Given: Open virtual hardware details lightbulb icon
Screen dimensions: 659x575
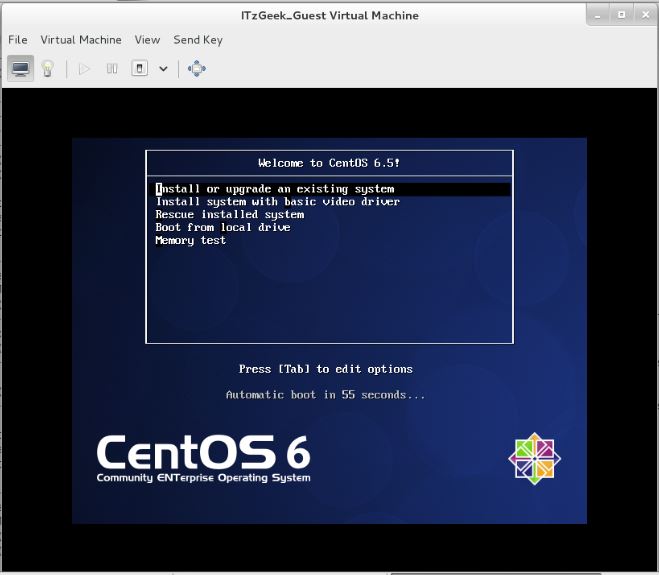Looking at the screenshot, I should [x=47, y=69].
